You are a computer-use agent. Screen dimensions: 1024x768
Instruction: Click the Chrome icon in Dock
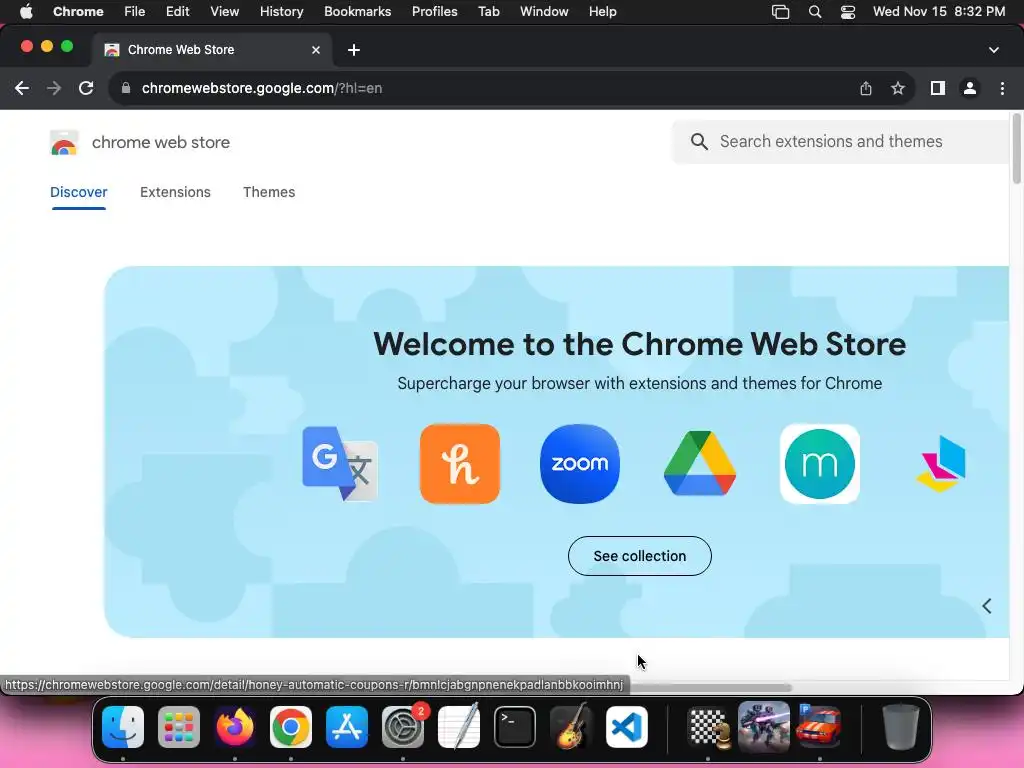tap(291, 727)
